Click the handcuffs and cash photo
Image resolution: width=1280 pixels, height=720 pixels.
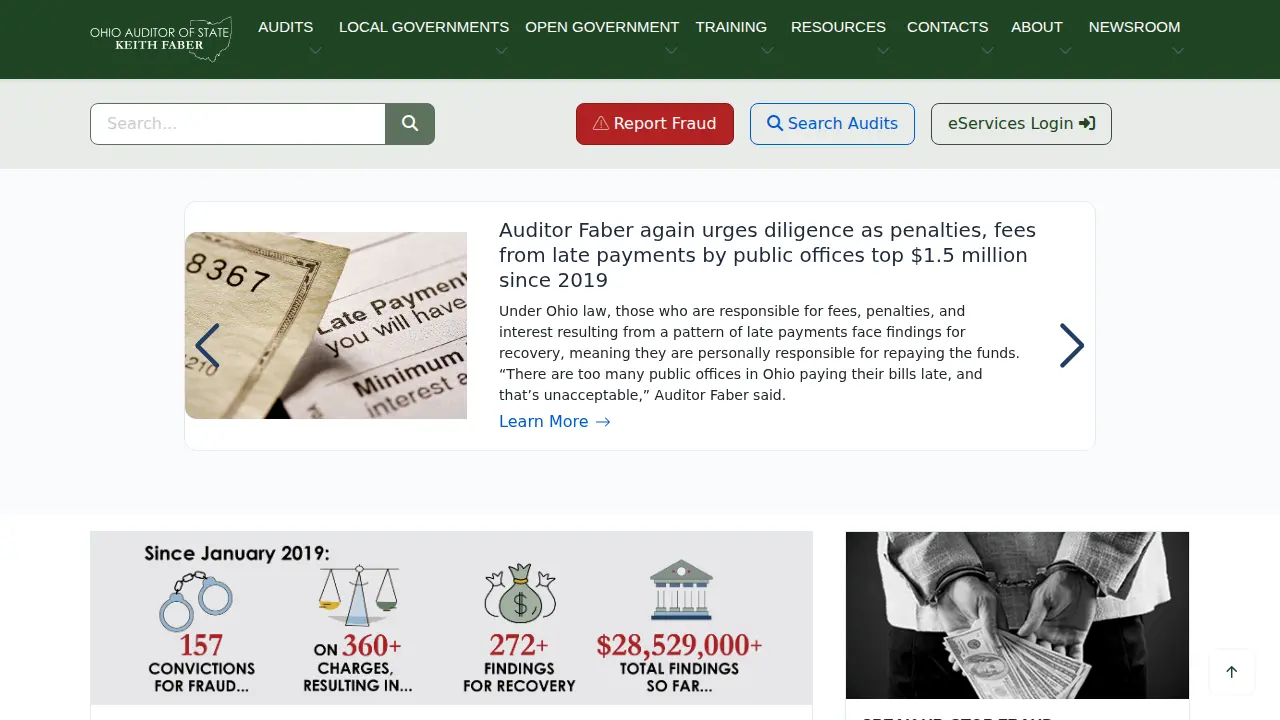1017,615
